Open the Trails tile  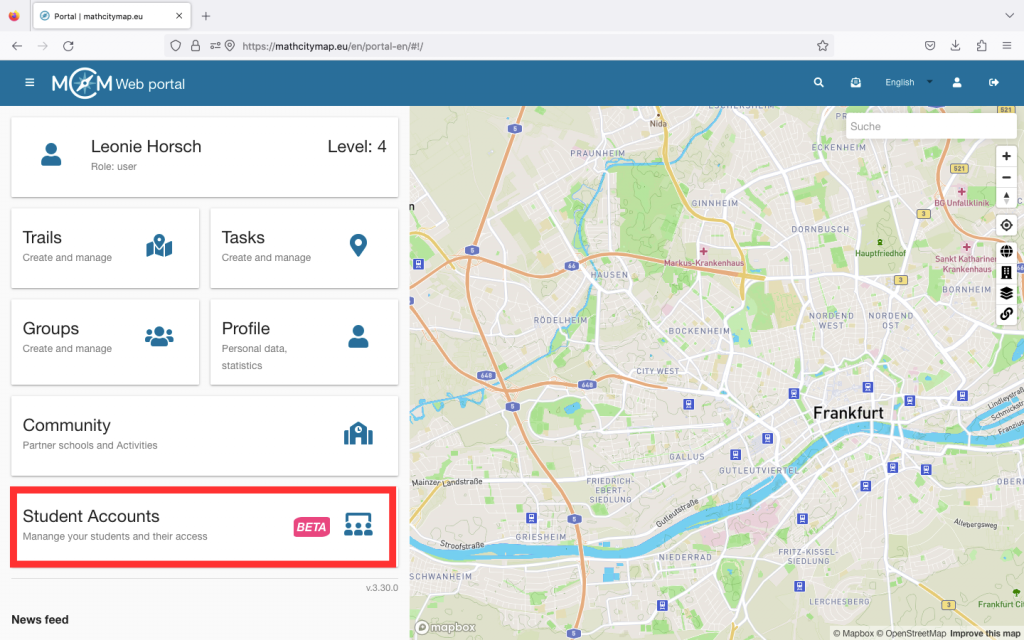pos(105,247)
